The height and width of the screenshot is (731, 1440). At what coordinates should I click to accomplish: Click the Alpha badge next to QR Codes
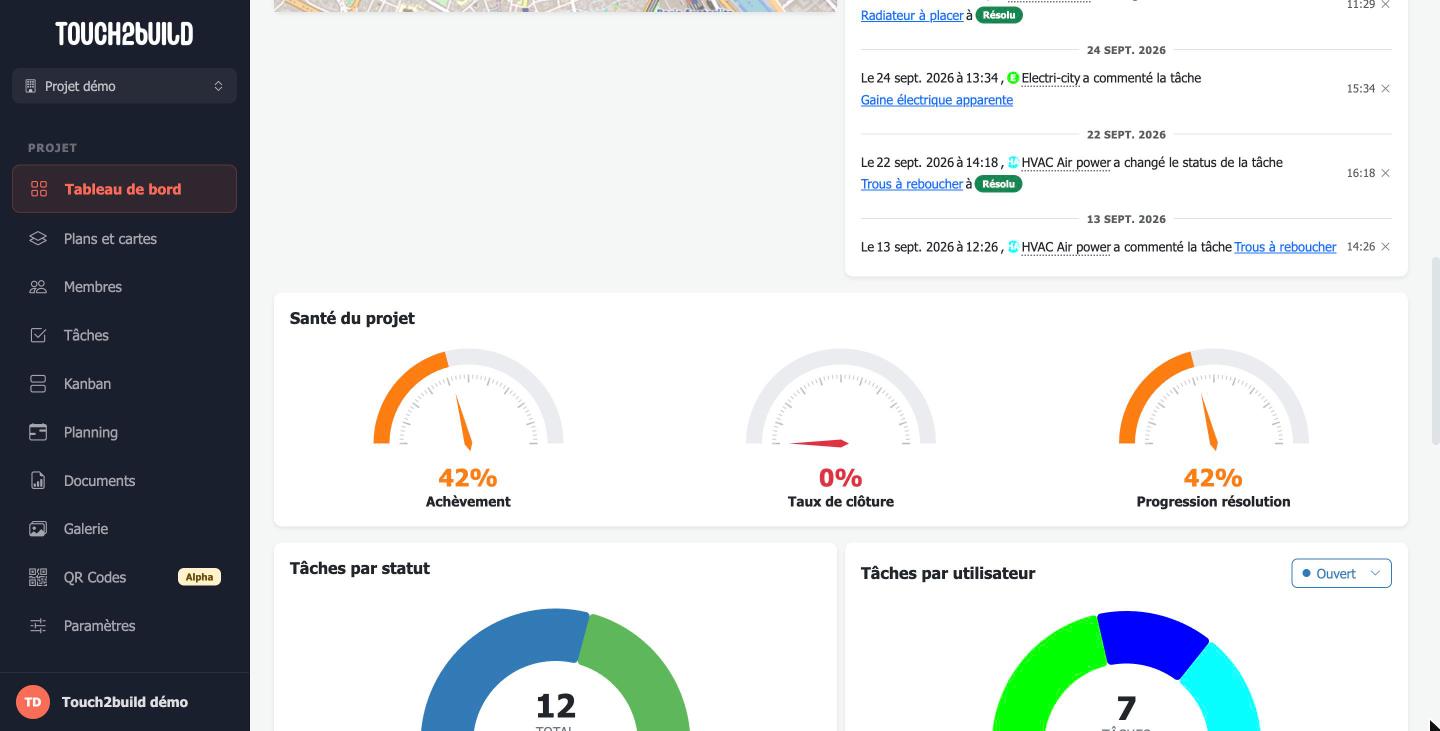199,577
